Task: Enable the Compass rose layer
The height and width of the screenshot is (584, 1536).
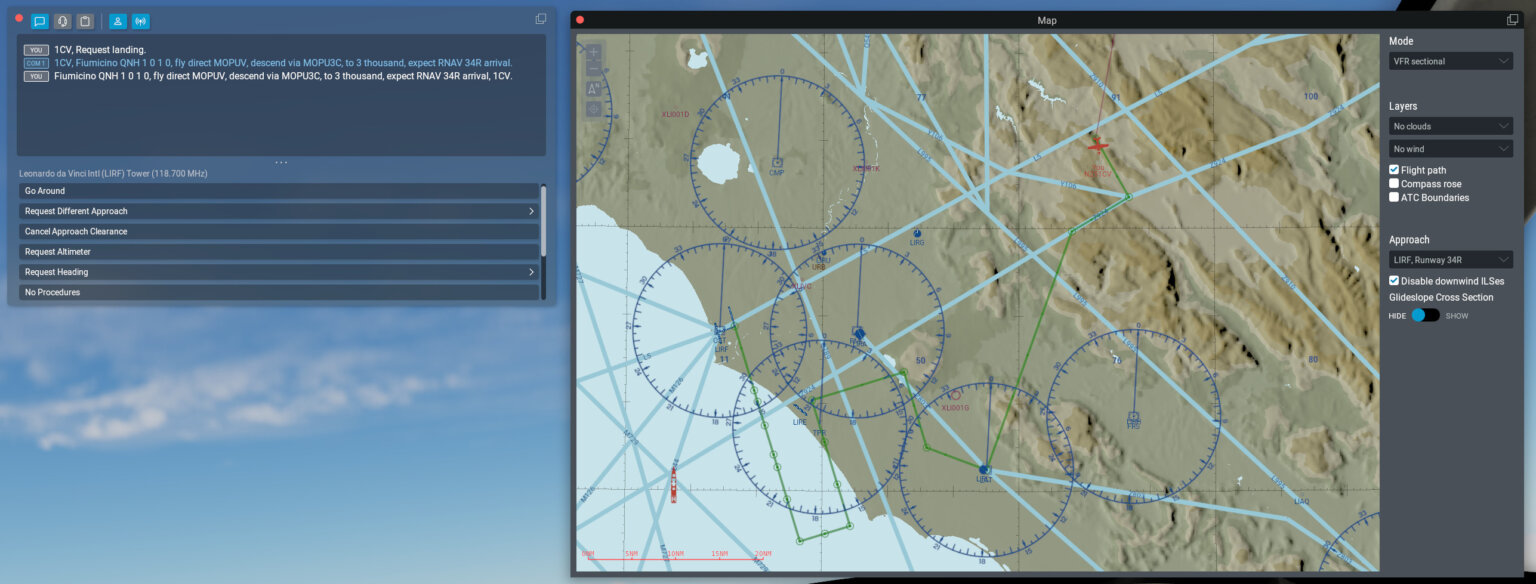Action: pos(1394,183)
